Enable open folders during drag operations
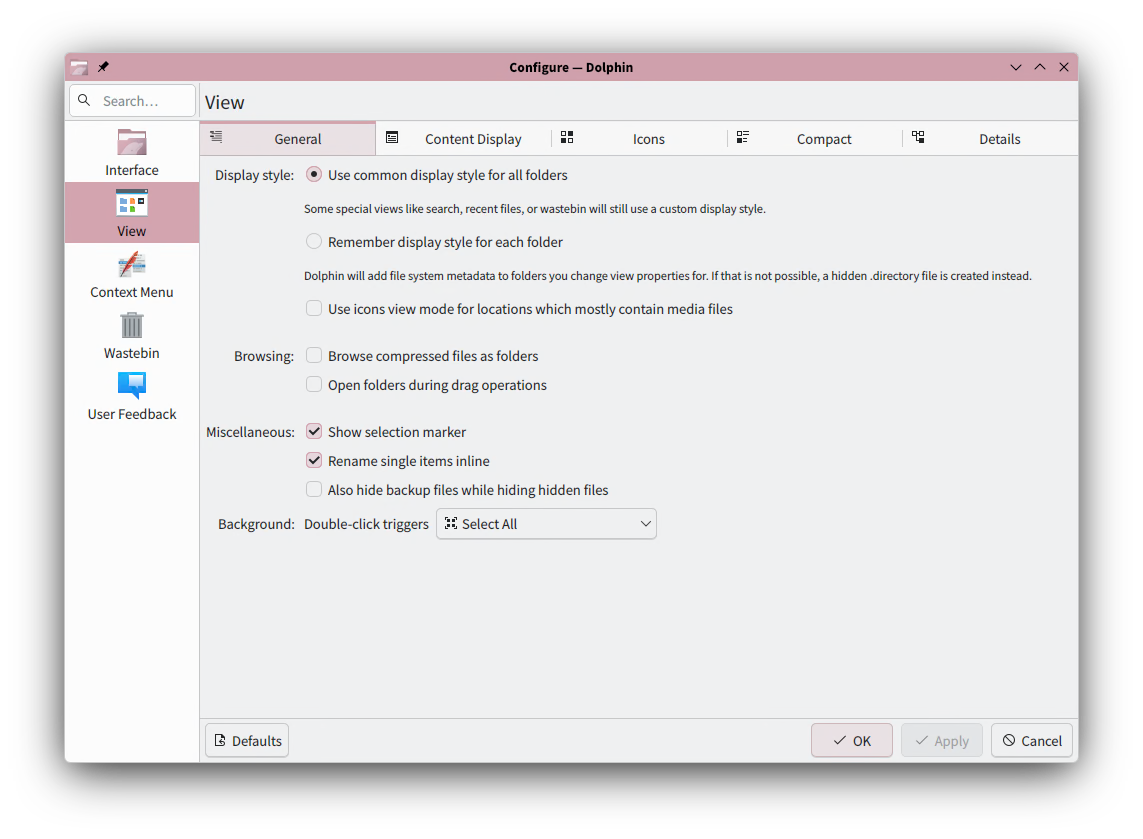Viewport: 1143px width, 839px height. [314, 385]
